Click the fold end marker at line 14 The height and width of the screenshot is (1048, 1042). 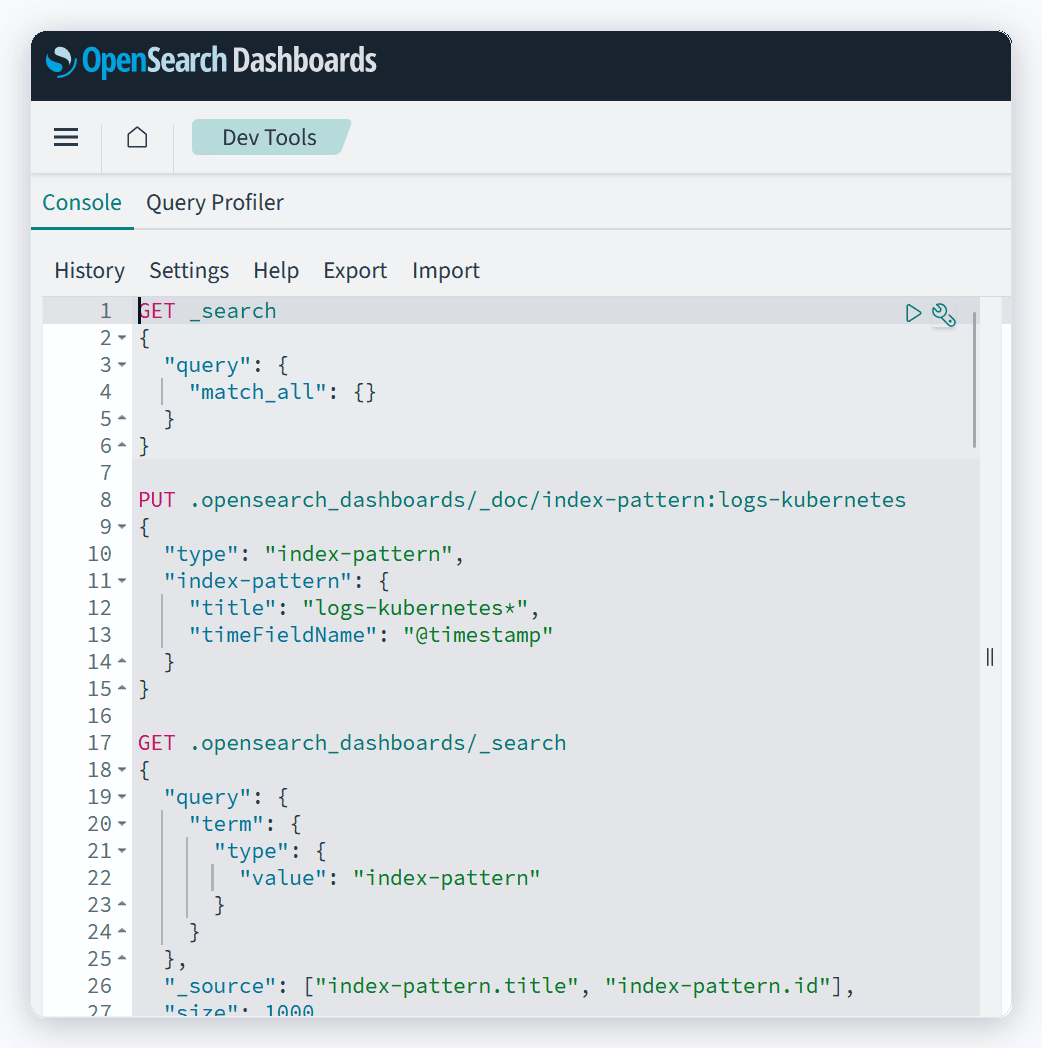tap(122, 661)
